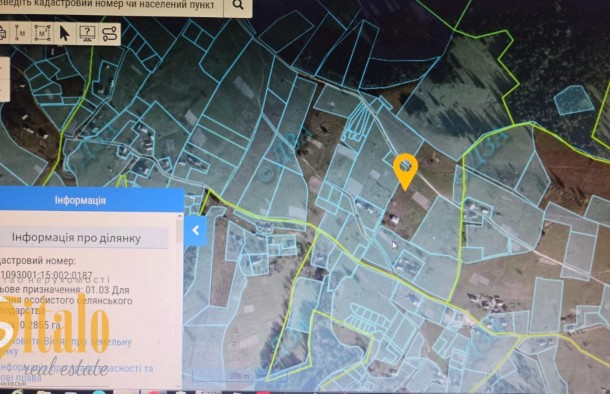610x394 pixels.
Task: Select the distance measurement tool (м)
Action: tap(21, 33)
